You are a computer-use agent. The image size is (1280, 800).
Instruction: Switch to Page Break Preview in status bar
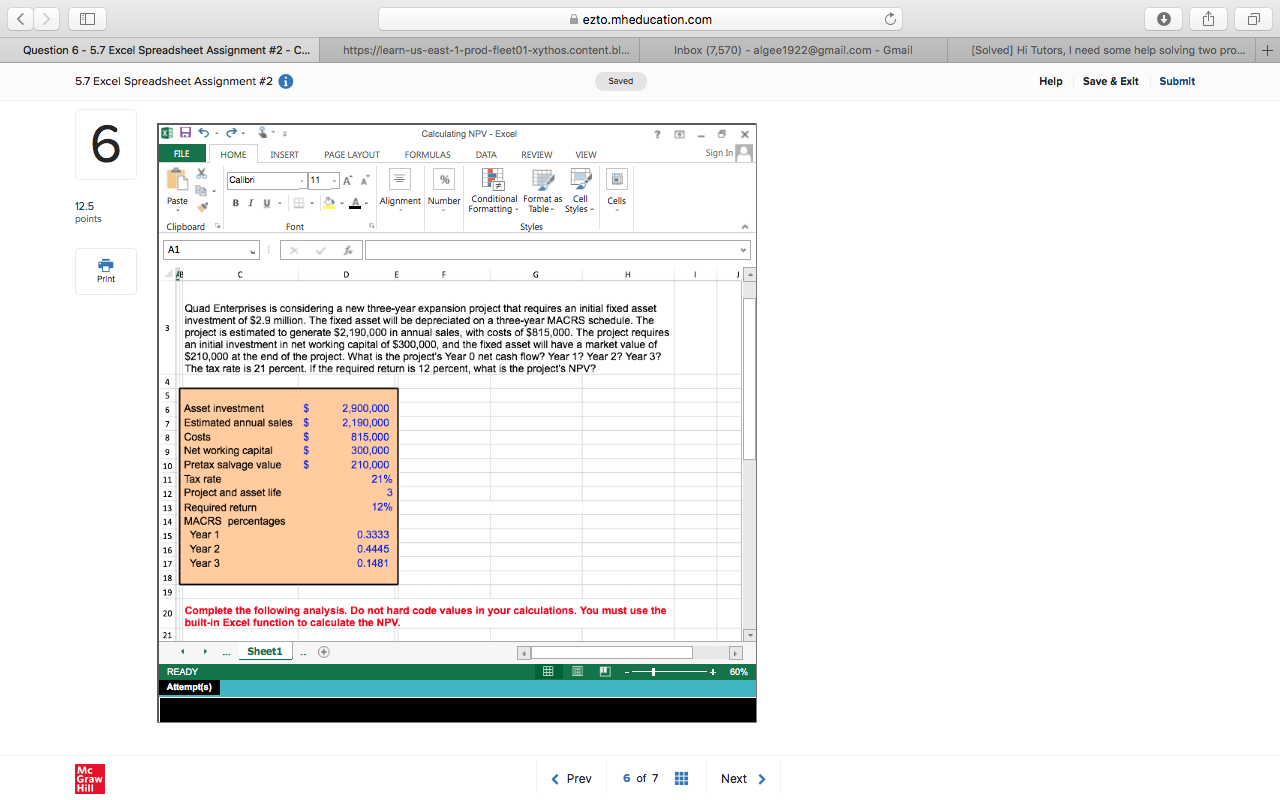tap(606, 672)
